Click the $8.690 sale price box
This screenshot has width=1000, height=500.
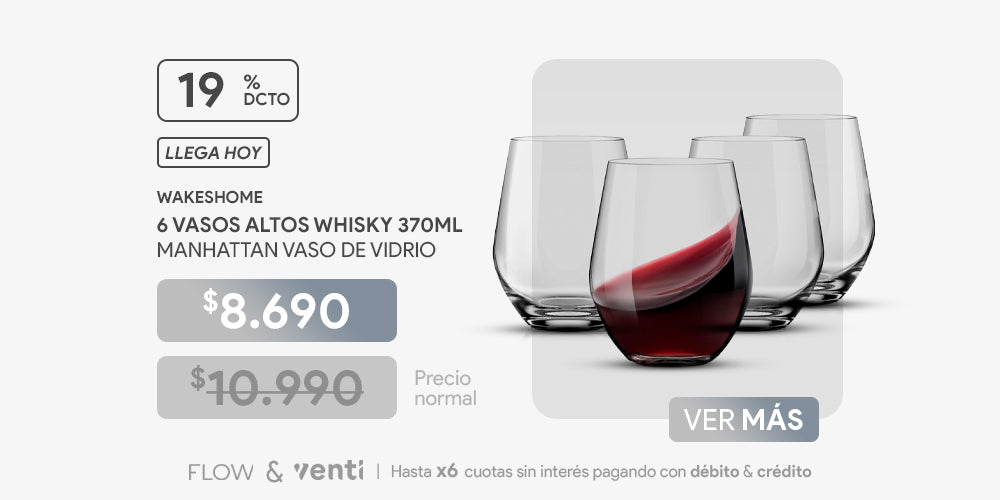click(x=277, y=311)
